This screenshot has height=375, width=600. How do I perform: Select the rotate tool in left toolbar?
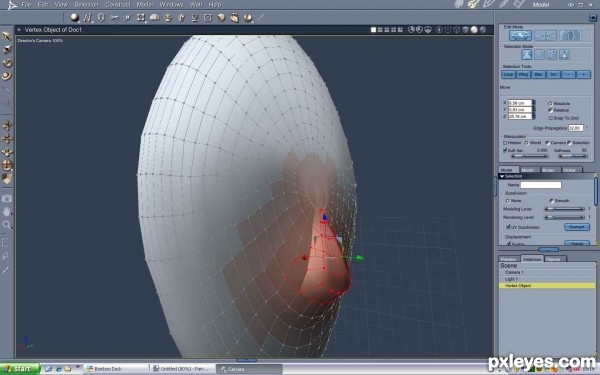7,63
